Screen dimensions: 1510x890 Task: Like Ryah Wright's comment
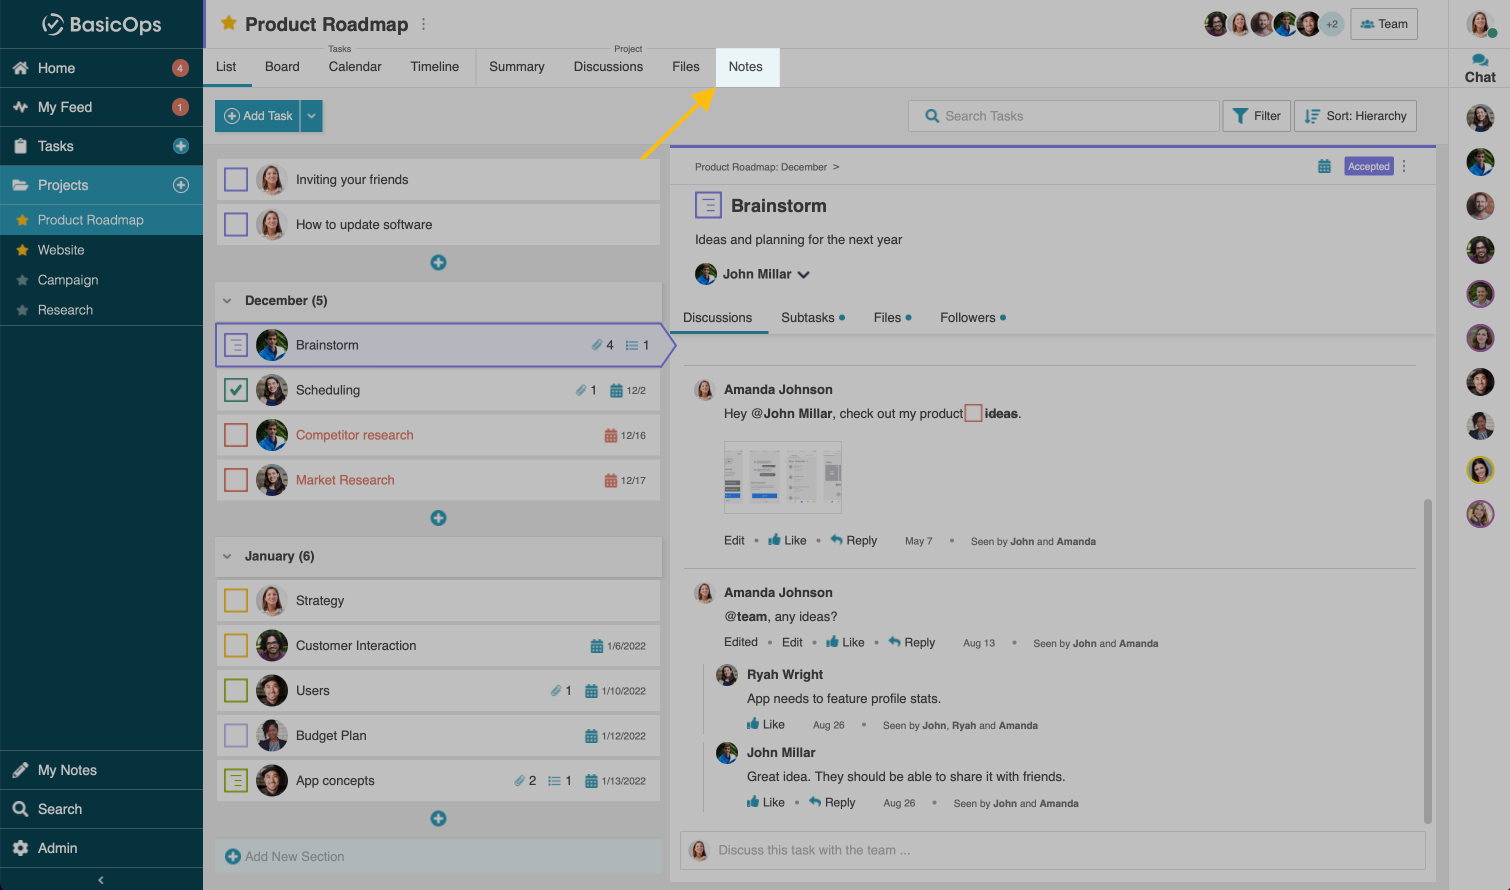(x=766, y=725)
